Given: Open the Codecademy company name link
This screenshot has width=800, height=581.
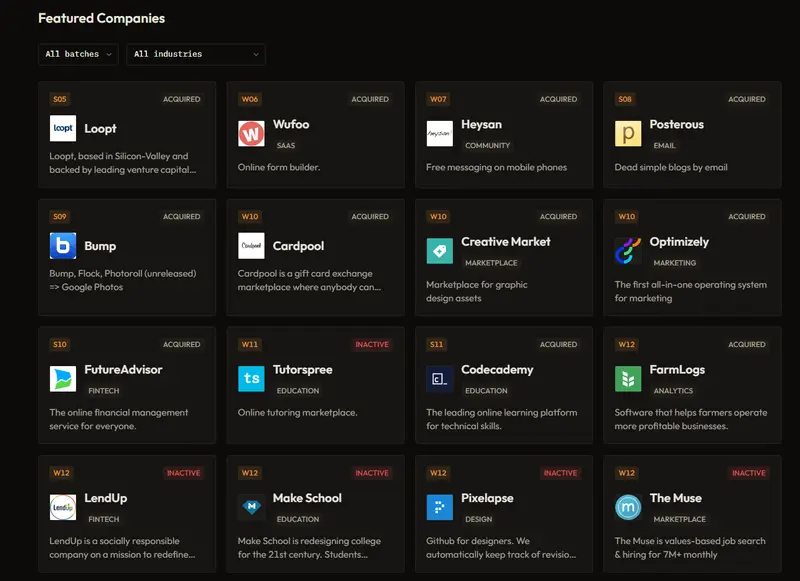Looking at the screenshot, I should 497,369.
